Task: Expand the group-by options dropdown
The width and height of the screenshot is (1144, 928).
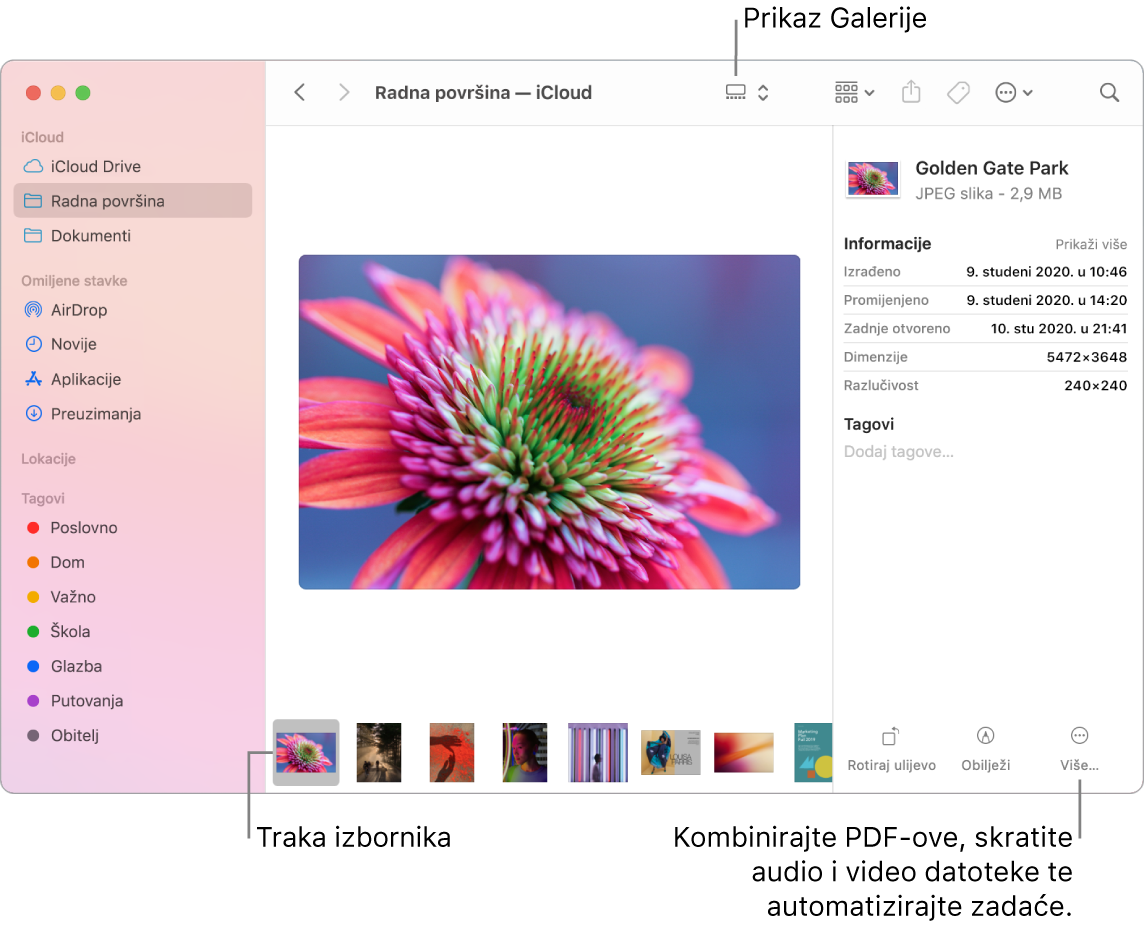Action: pyautogui.click(x=854, y=93)
